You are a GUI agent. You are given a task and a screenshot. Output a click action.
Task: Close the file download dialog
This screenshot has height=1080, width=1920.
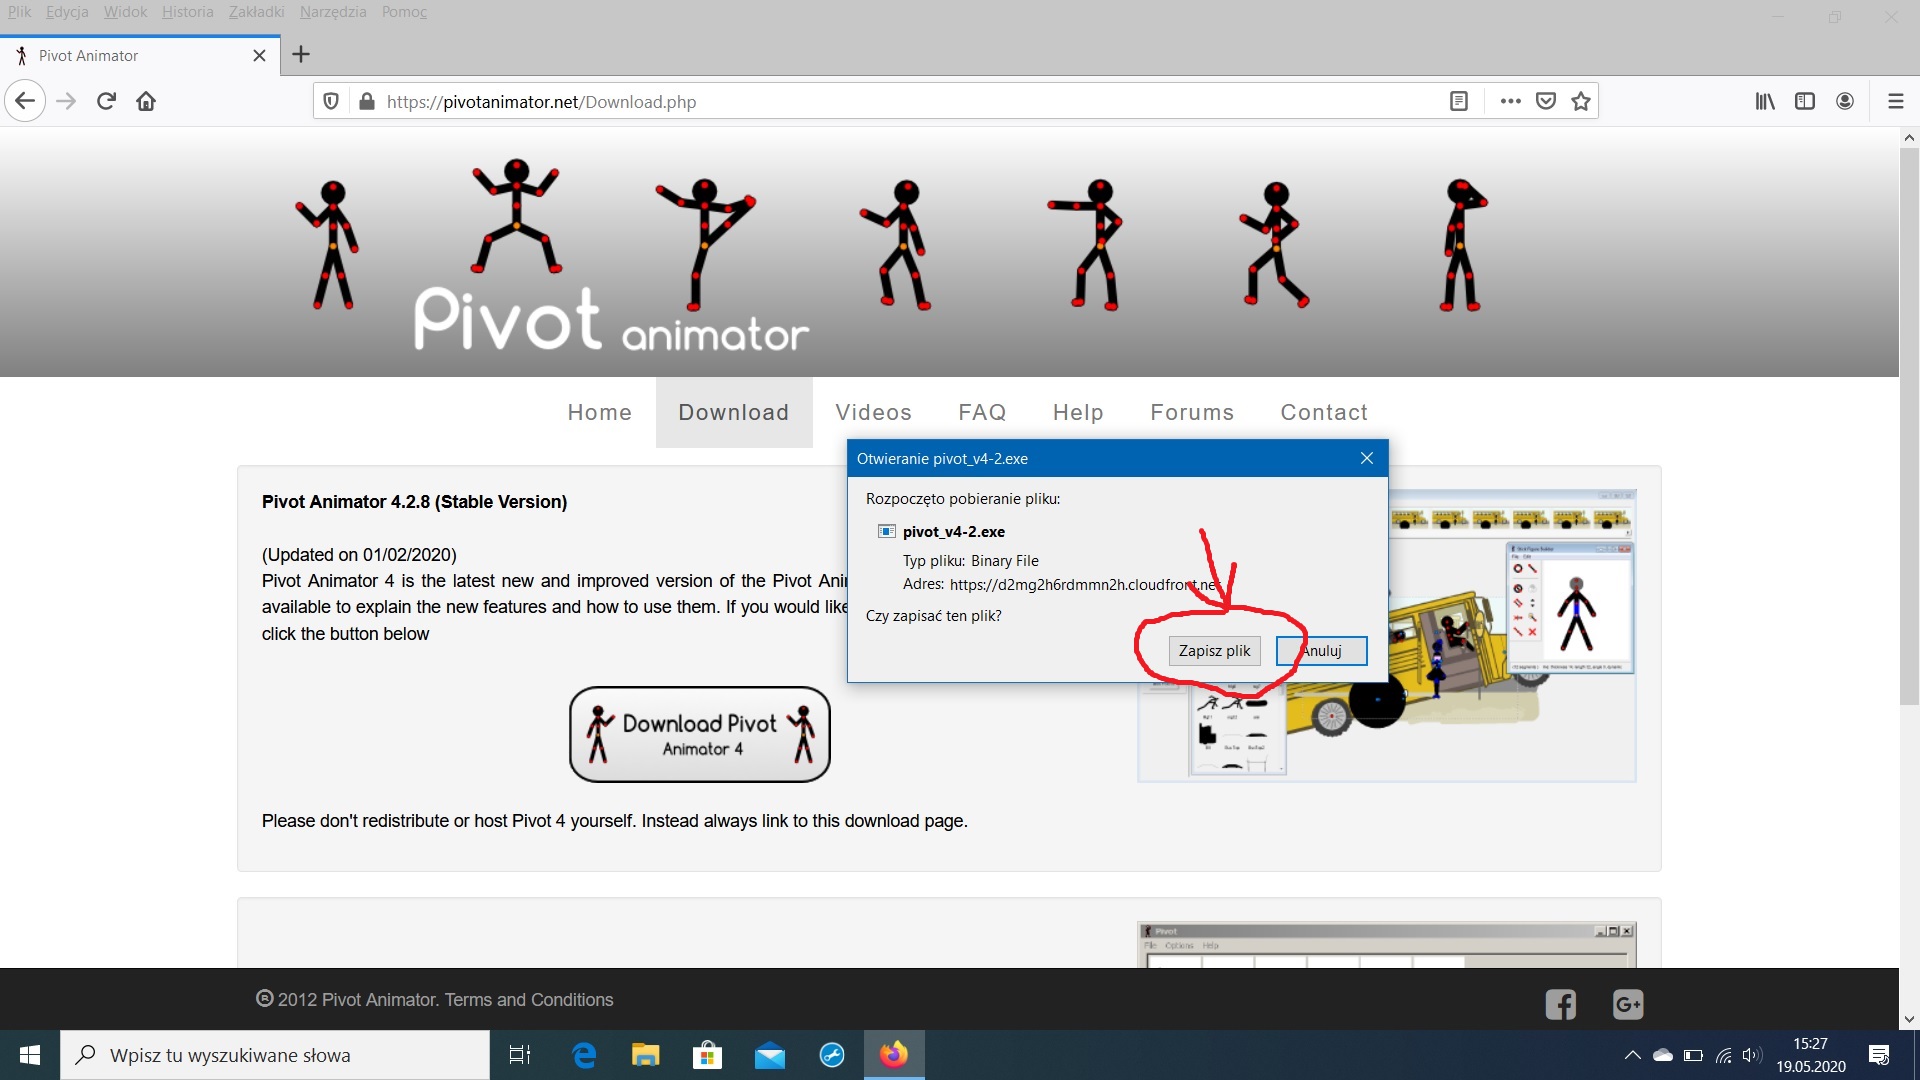(1367, 458)
